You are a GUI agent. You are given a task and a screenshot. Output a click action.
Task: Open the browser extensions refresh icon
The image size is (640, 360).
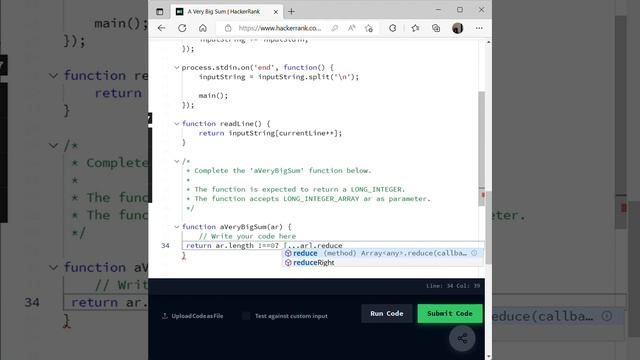click(x=393, y=28)
